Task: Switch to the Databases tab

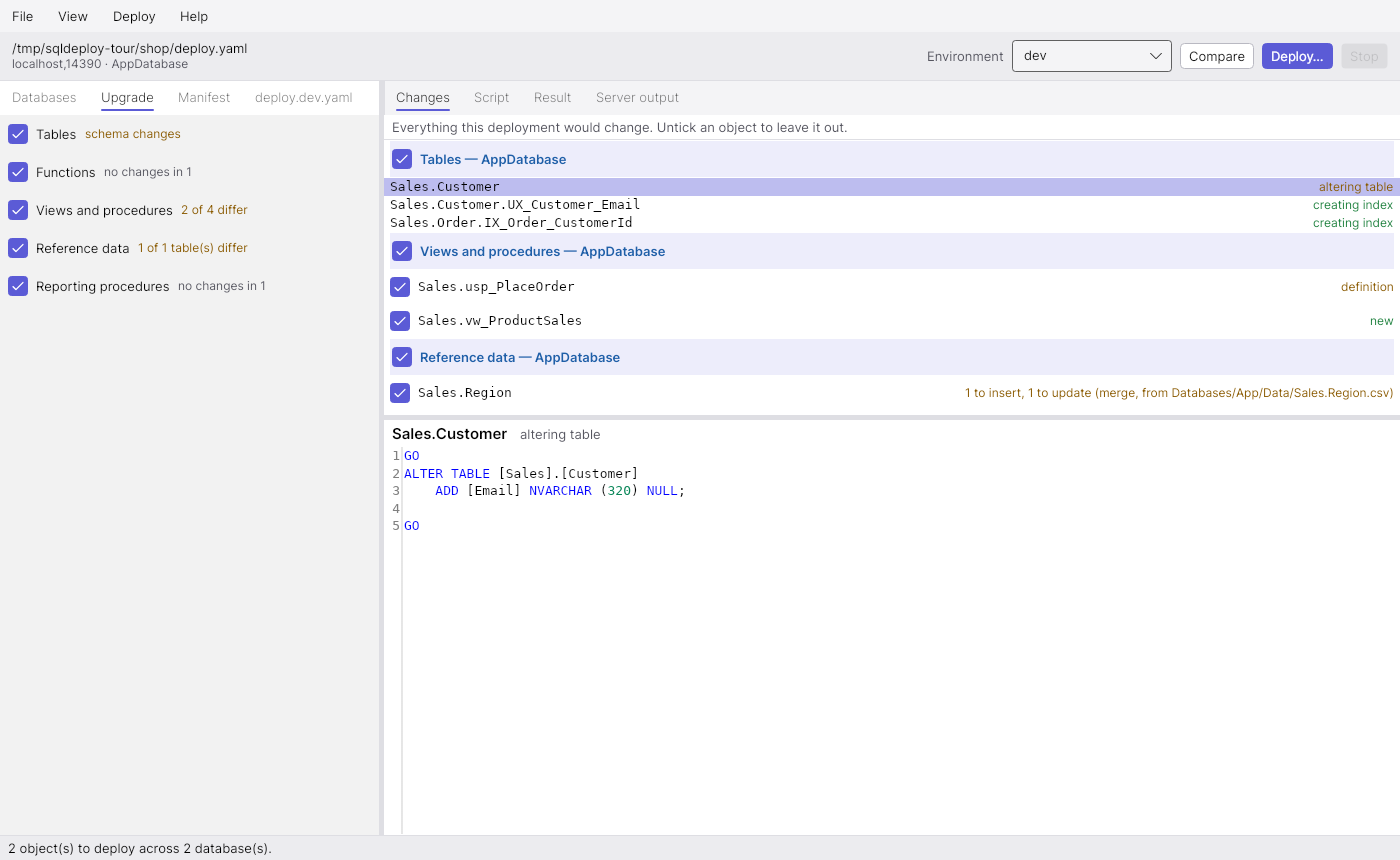Action: point(44,97)
